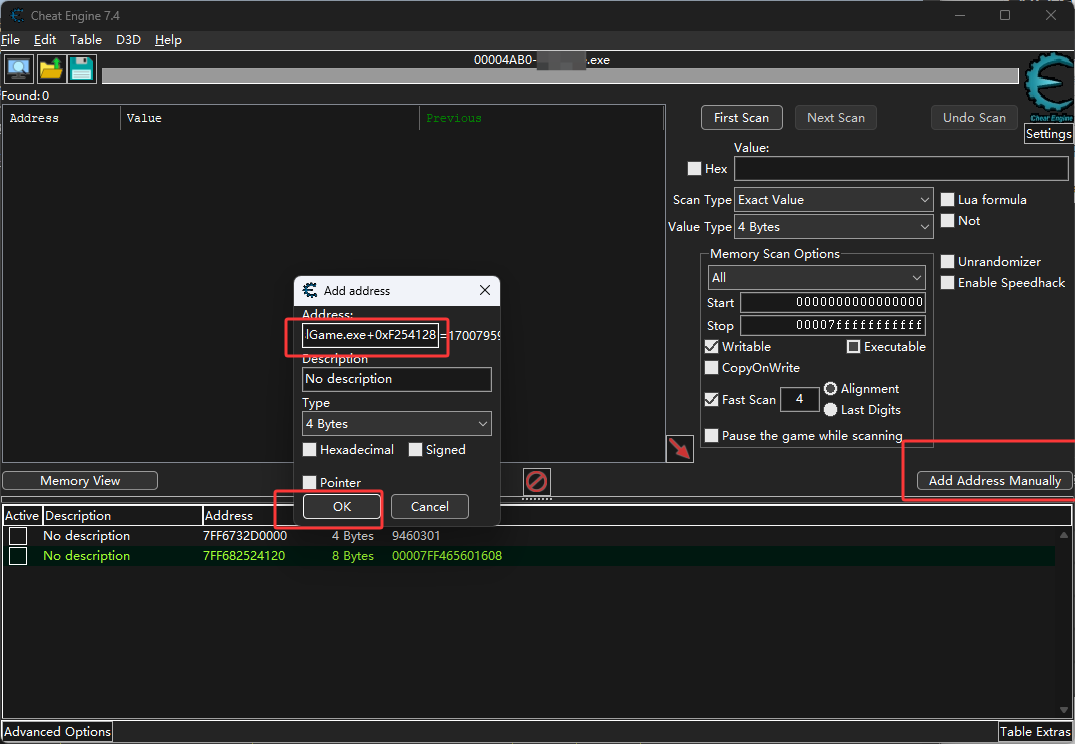The image size is (1075, 744).
Task: Select value 9460301 in address list
Action: [x=416, y=536]
